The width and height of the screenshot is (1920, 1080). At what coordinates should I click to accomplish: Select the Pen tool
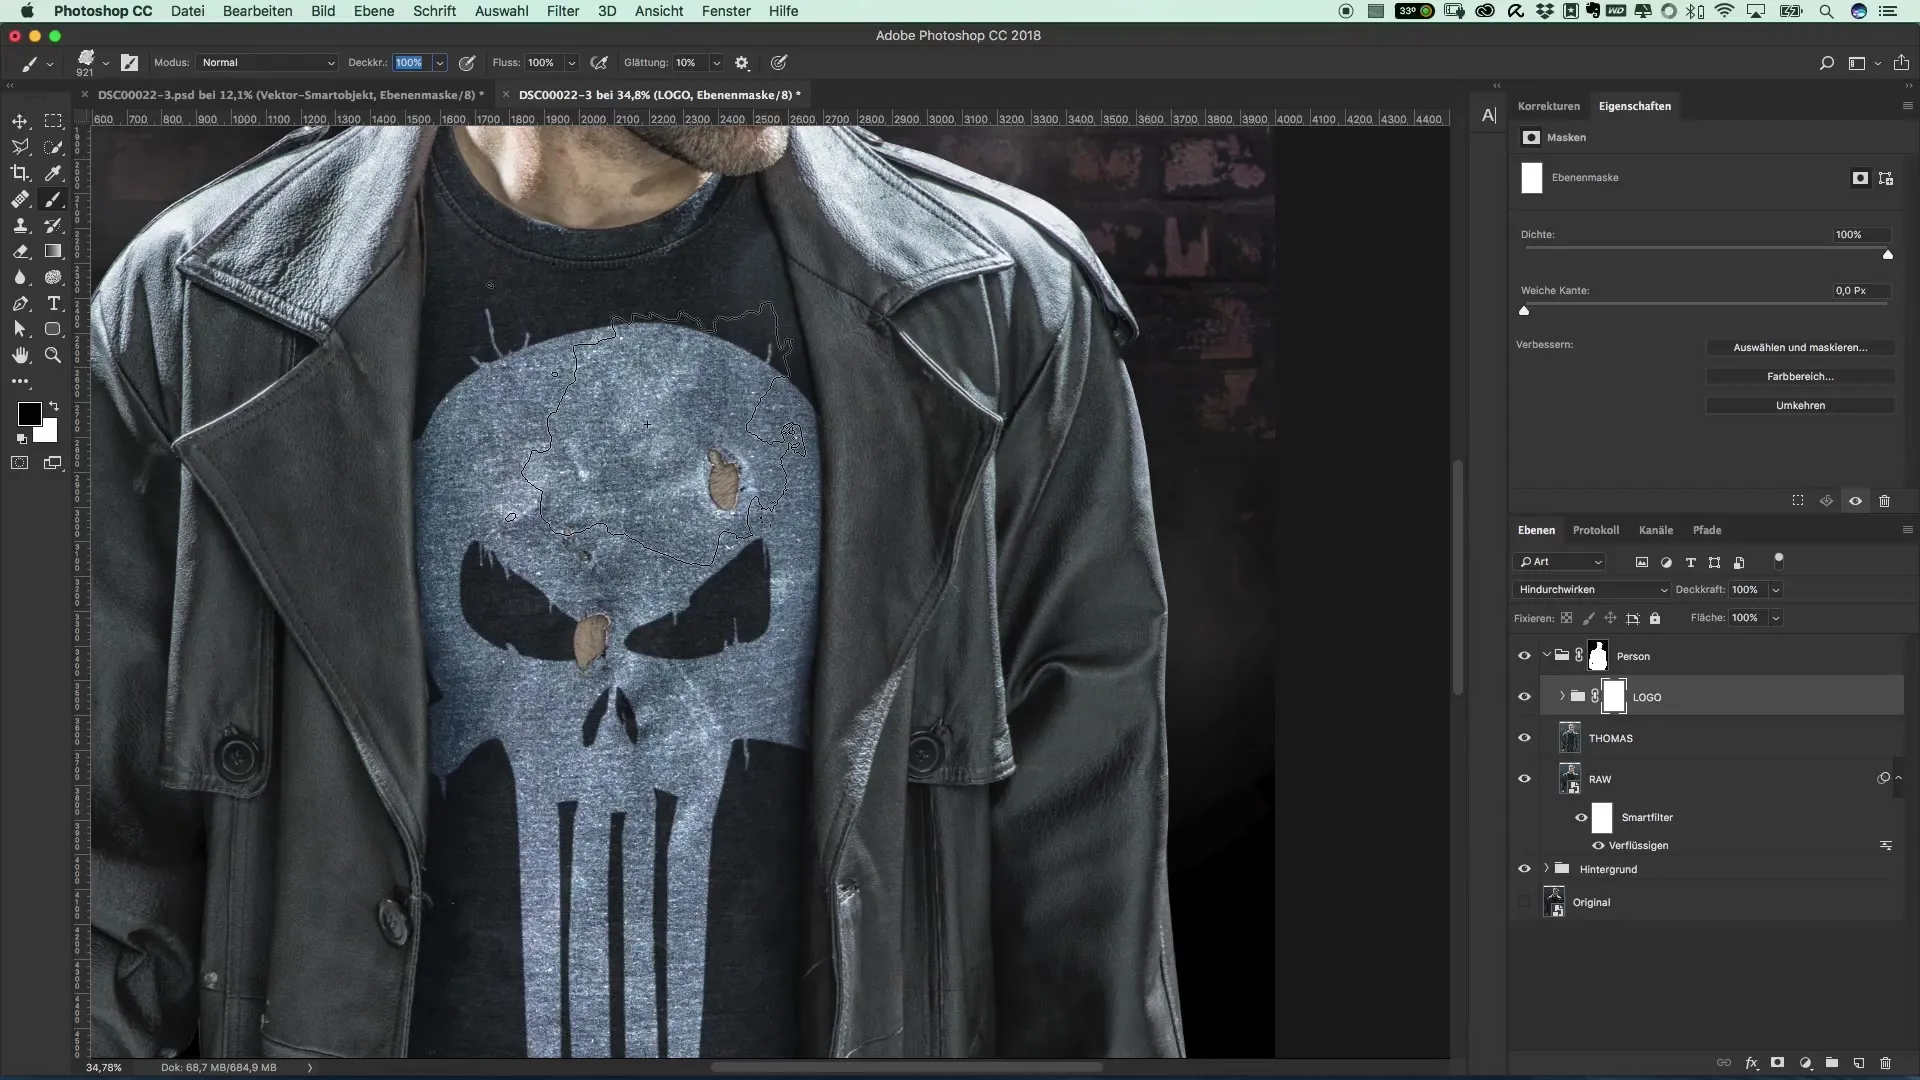20,303
